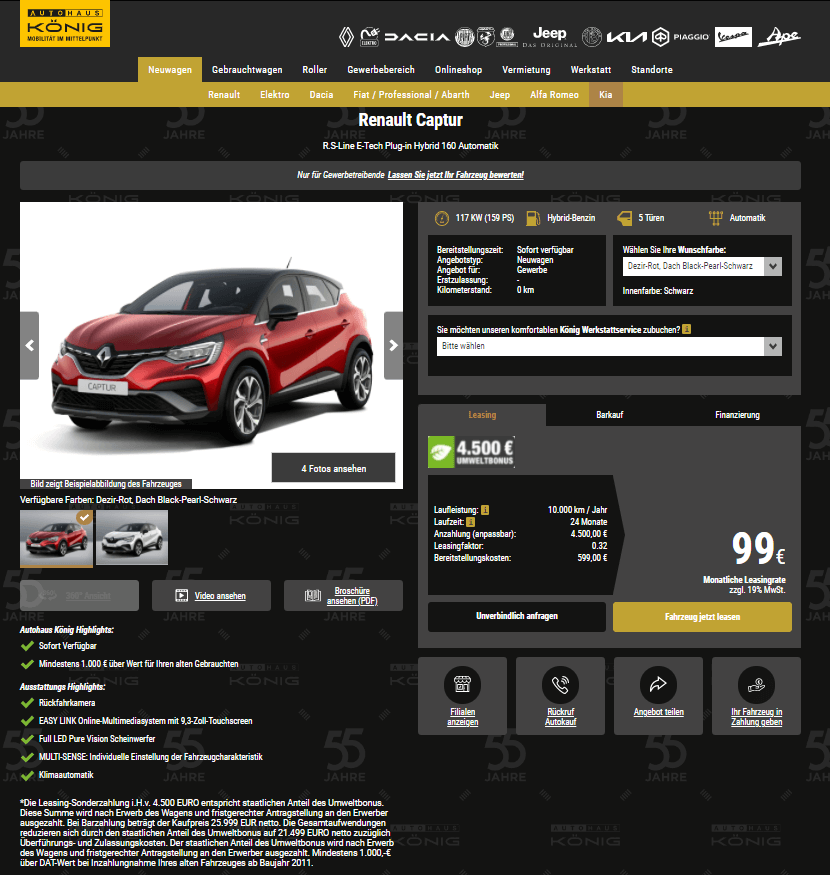Viewport: 830px width, 875px height.
Task: Click 'Ihr Fahrzeug in Zahlung geben' link text
Action: 756,717
